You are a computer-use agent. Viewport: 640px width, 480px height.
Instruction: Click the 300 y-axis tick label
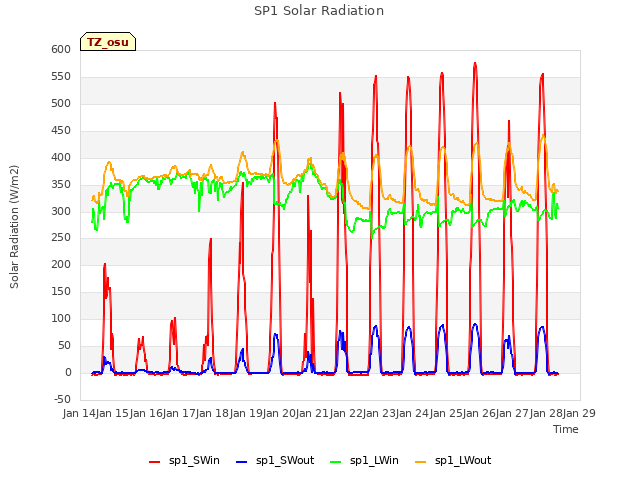coord(61,211)
